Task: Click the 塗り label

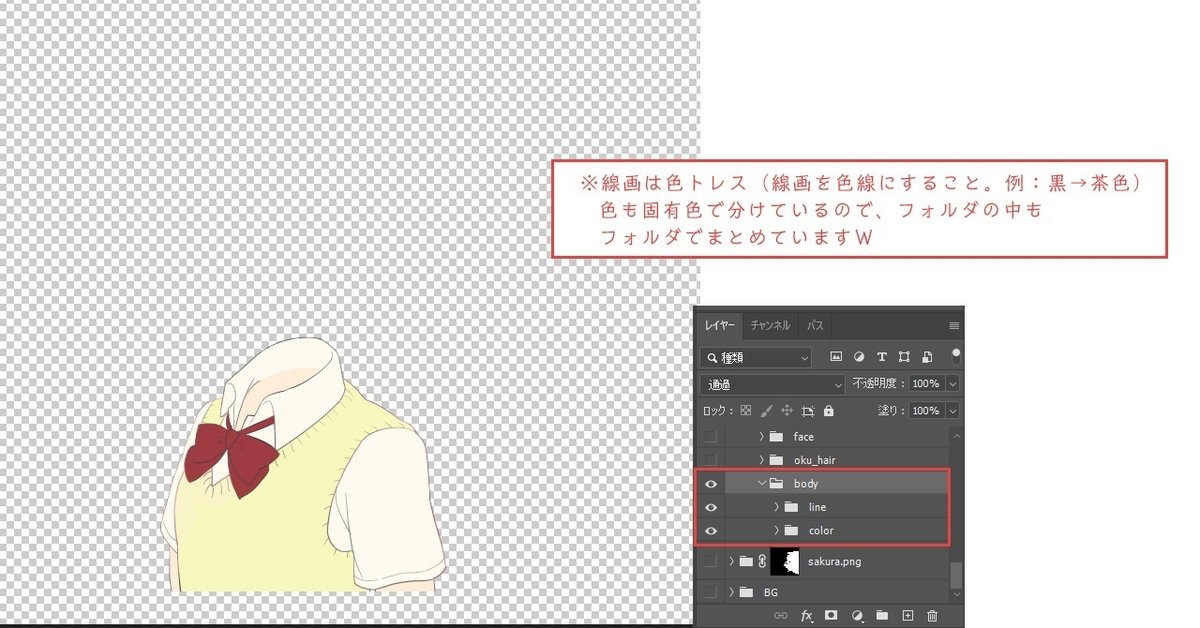Action: pyautogui.click(x=890, y=411)
